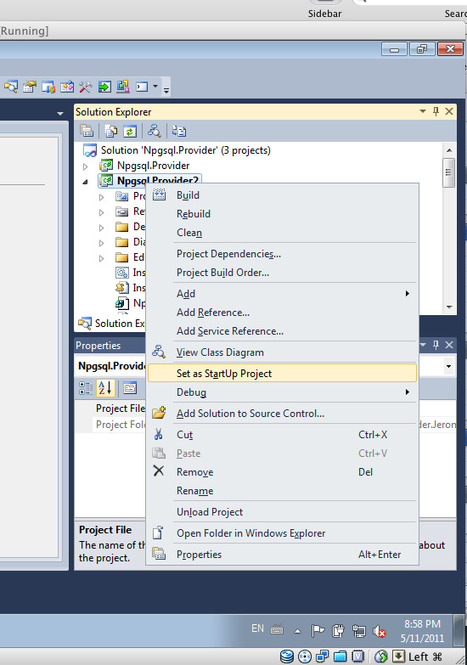Open the taskbar clock showing 8:58 PM
Screen dimensions: 467x665
point(422,631)
